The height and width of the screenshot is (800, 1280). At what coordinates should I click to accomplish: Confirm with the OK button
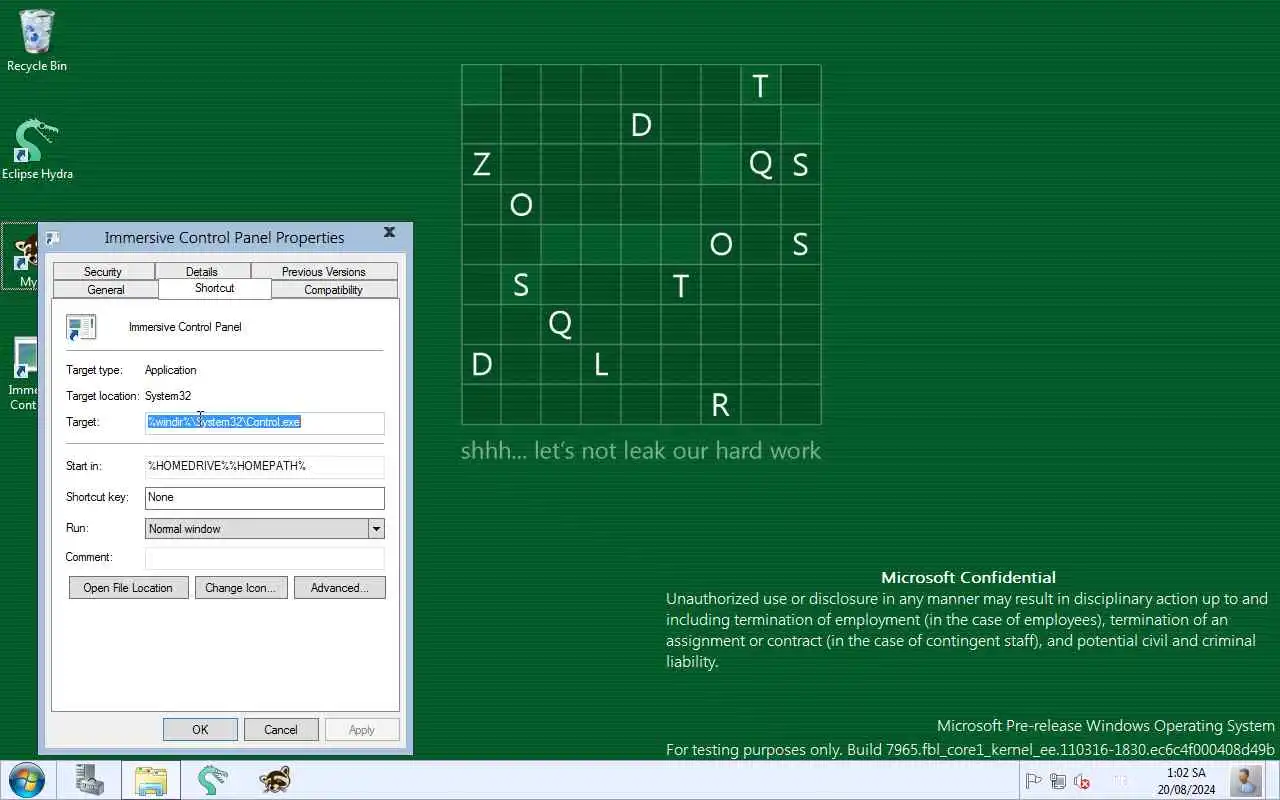tap(200, 730)
